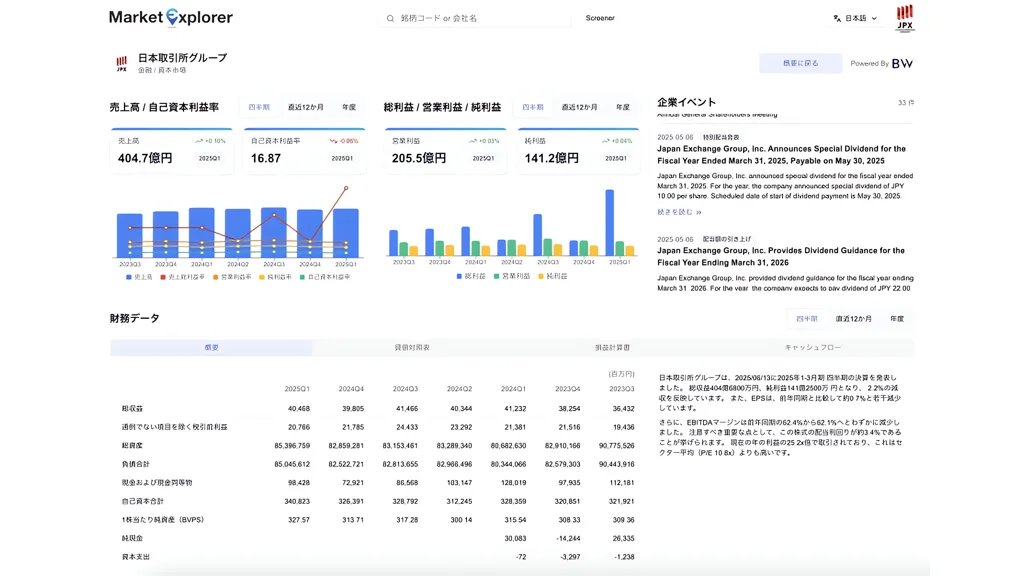Open the 日本語 language dropdown
The image size is (1024, 576).
point(856,18)
